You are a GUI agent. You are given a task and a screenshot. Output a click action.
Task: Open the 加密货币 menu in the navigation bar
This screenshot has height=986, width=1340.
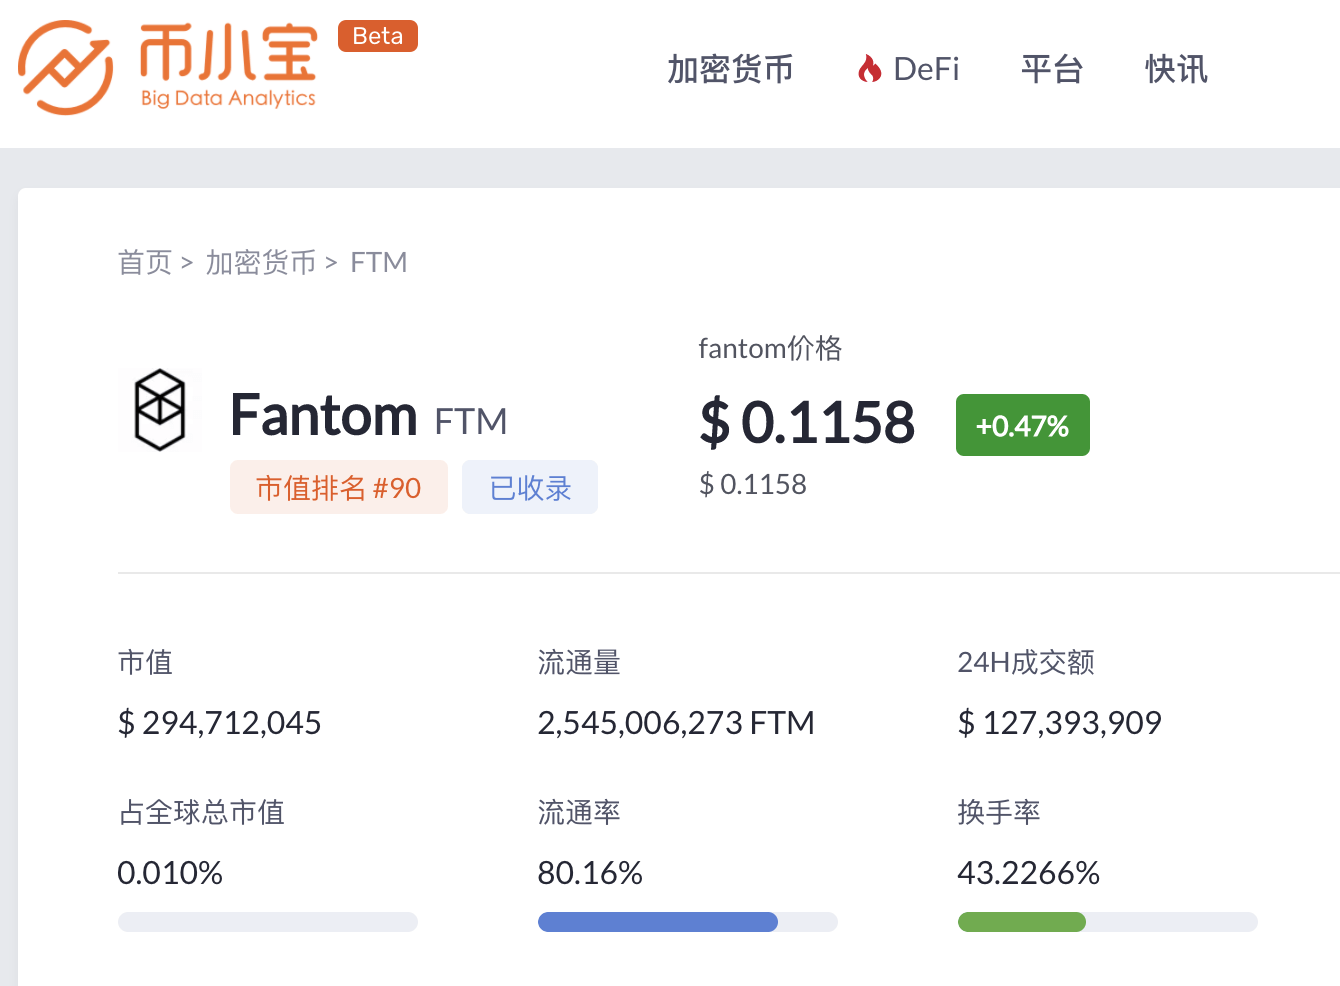point(730,69)
